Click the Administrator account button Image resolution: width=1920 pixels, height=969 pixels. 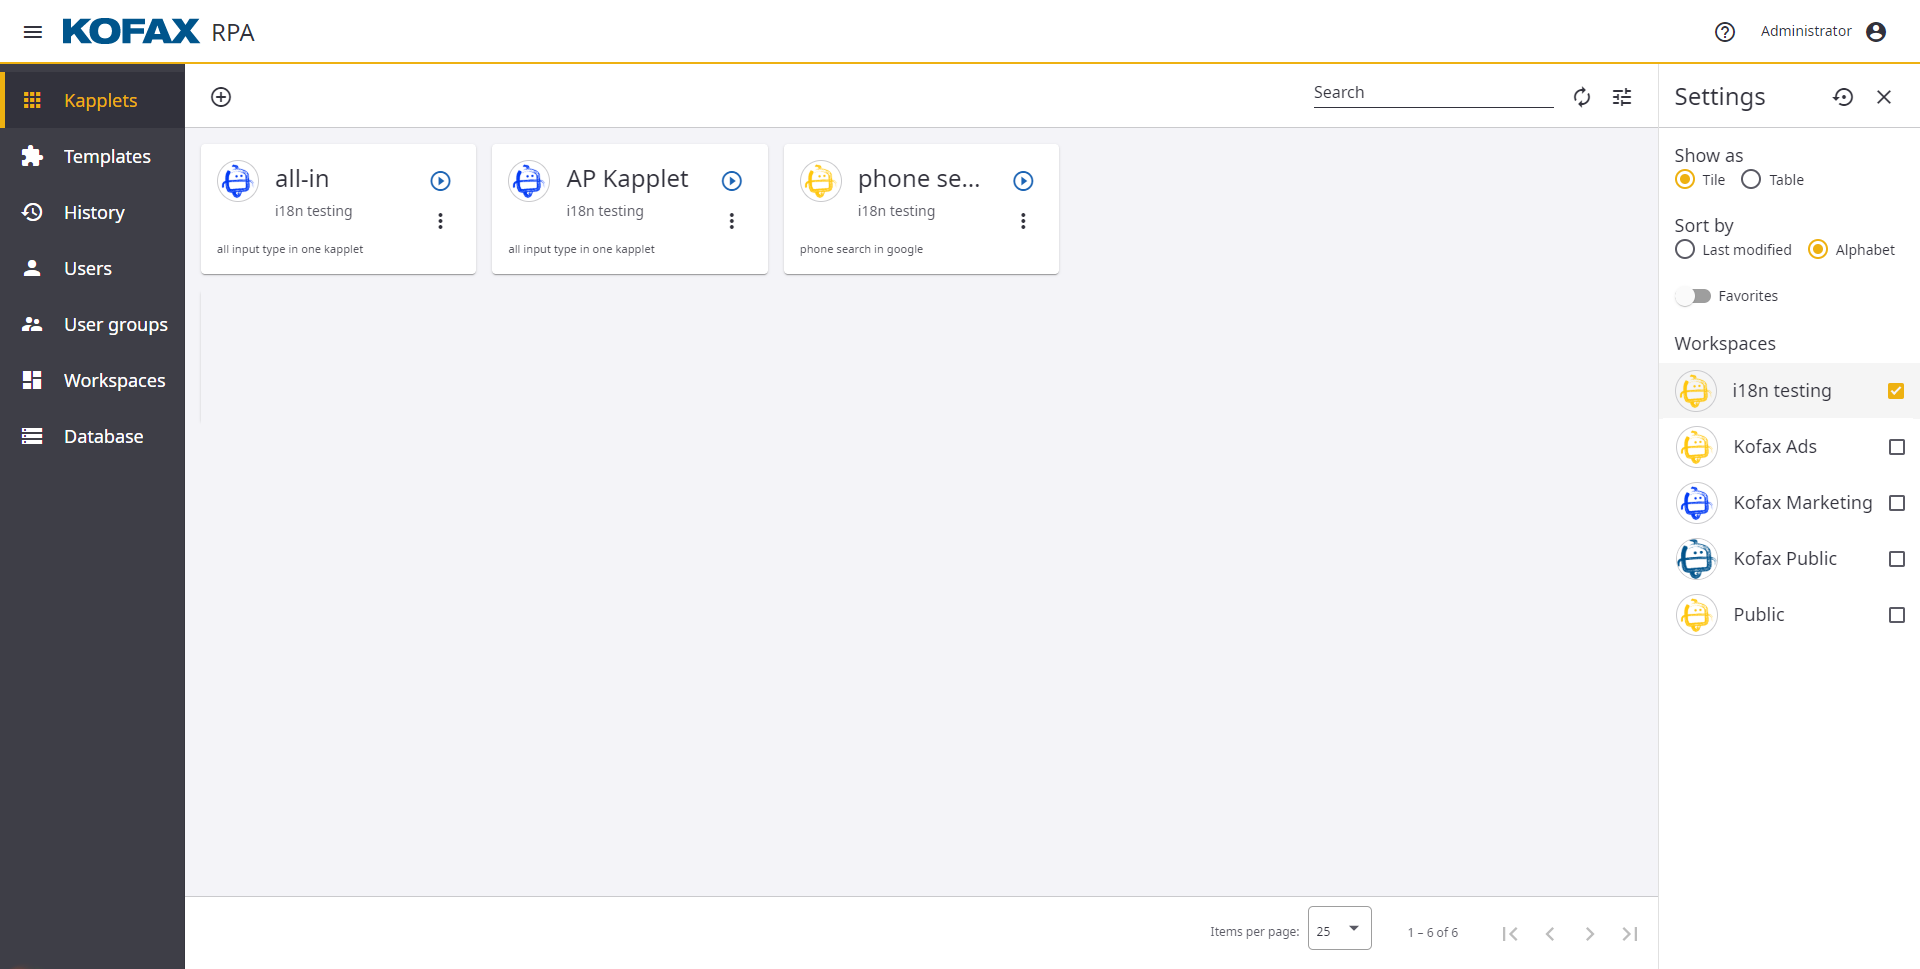tap(1823, 32)
